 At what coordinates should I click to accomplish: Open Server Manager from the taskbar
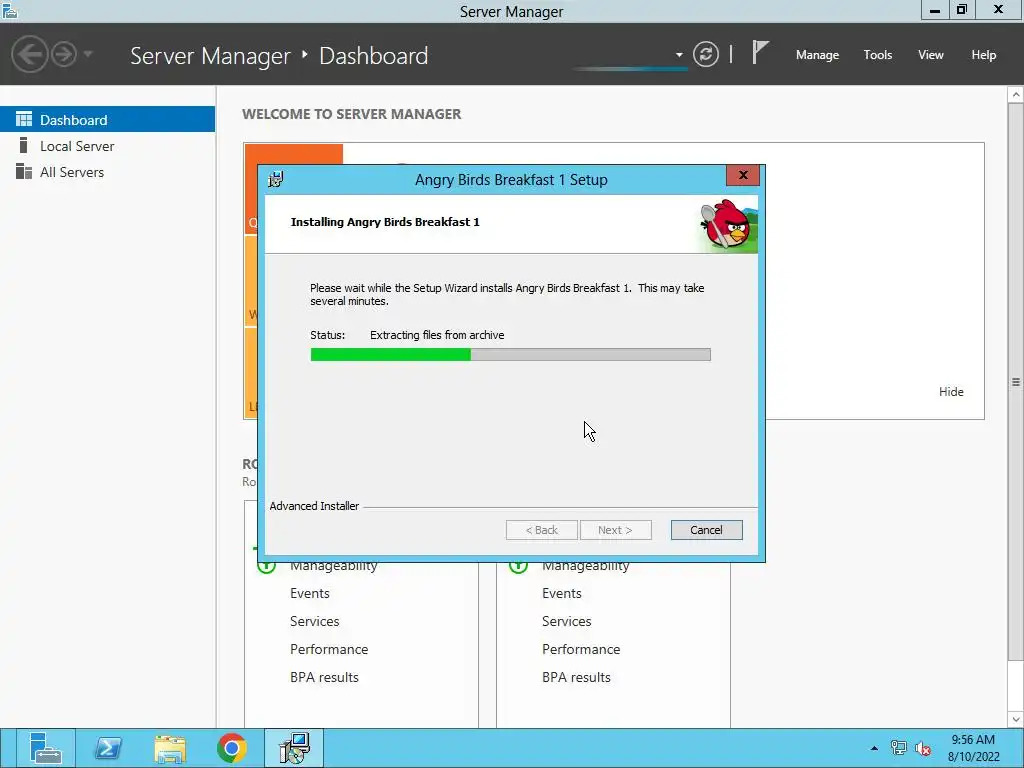(x=45, y=748)
